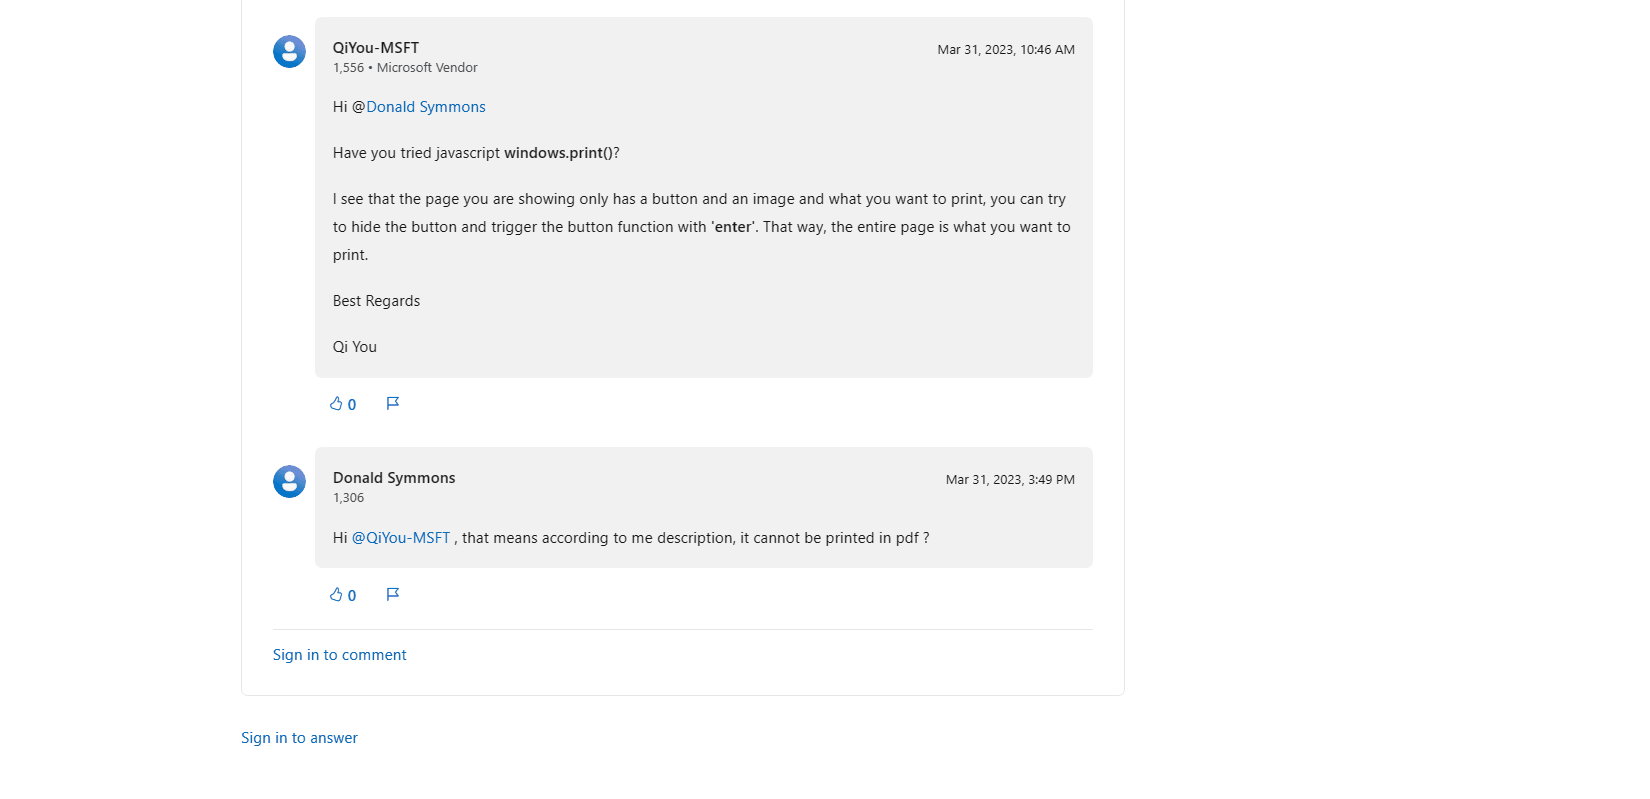This screenshot has width=1650, height=799.
Task: Open Donald Symmons author name in reply
Action: (394, 478)
